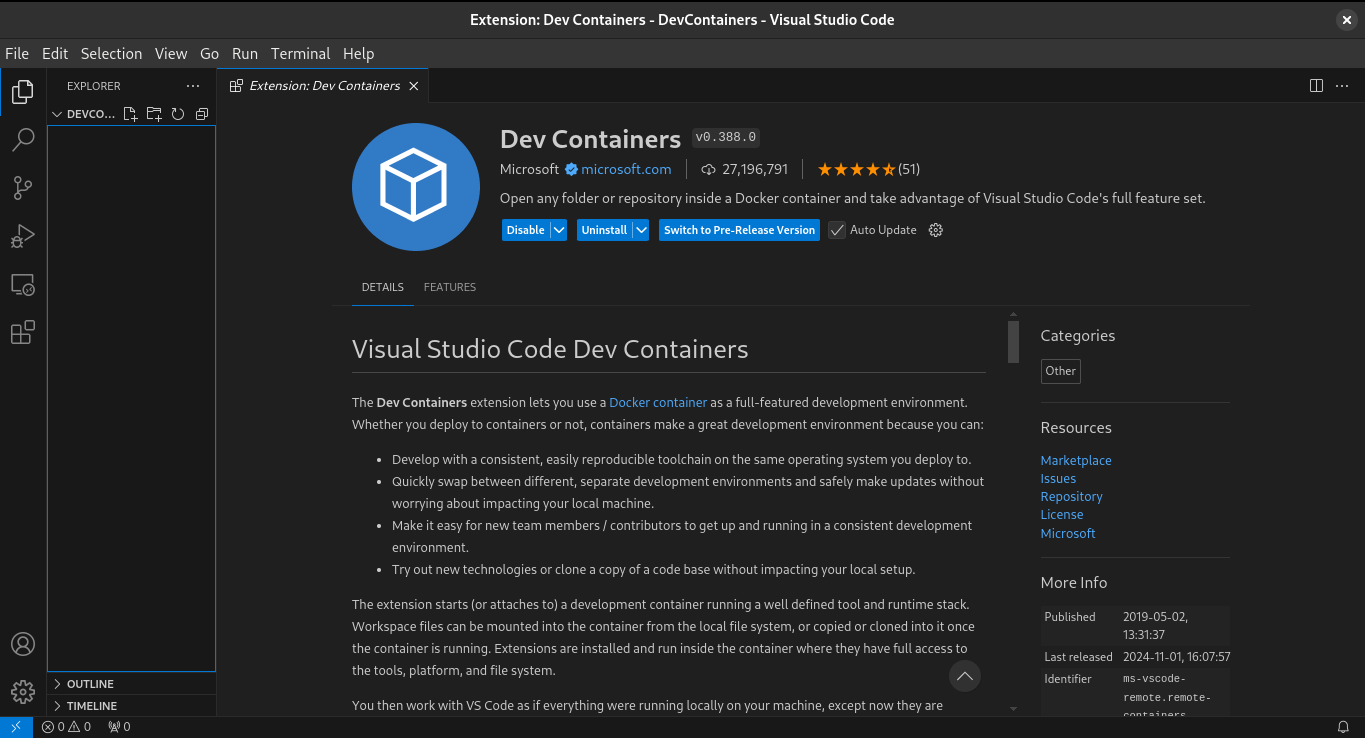
Task: Open the Remote Explorer view
Action: [x=22, y=285]
